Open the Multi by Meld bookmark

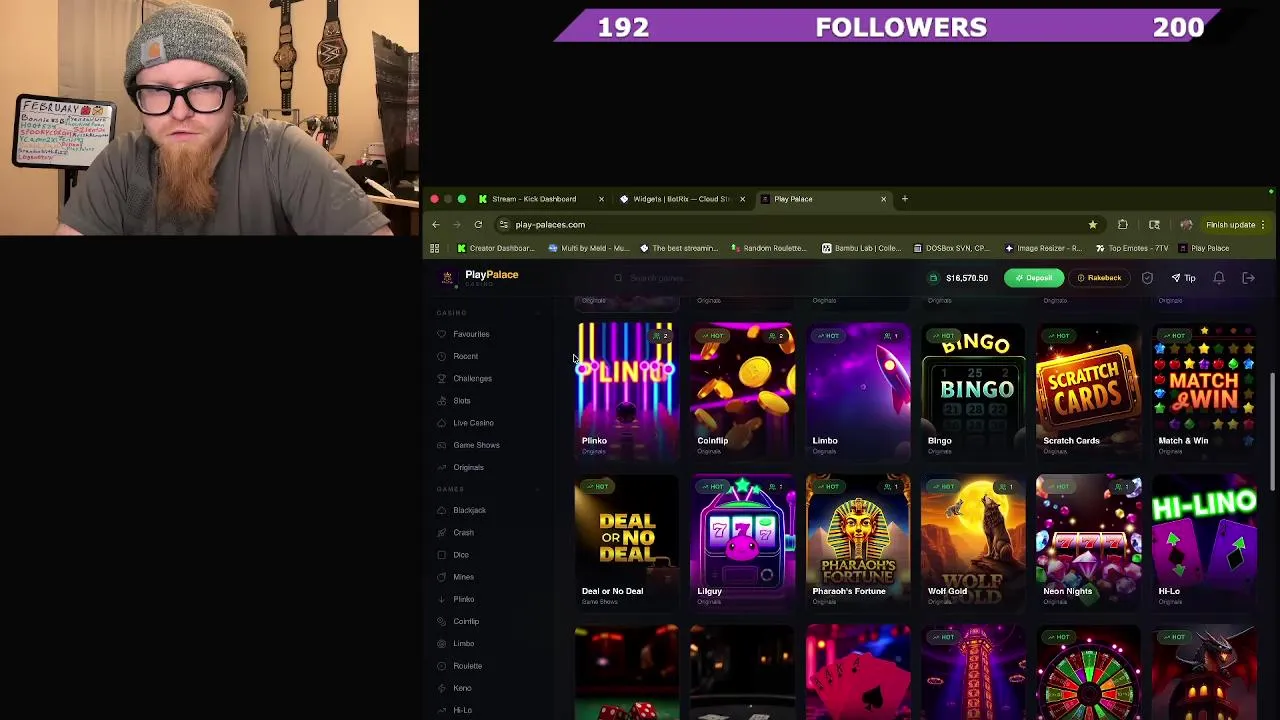pyautogui.click(x=589, y=248)
